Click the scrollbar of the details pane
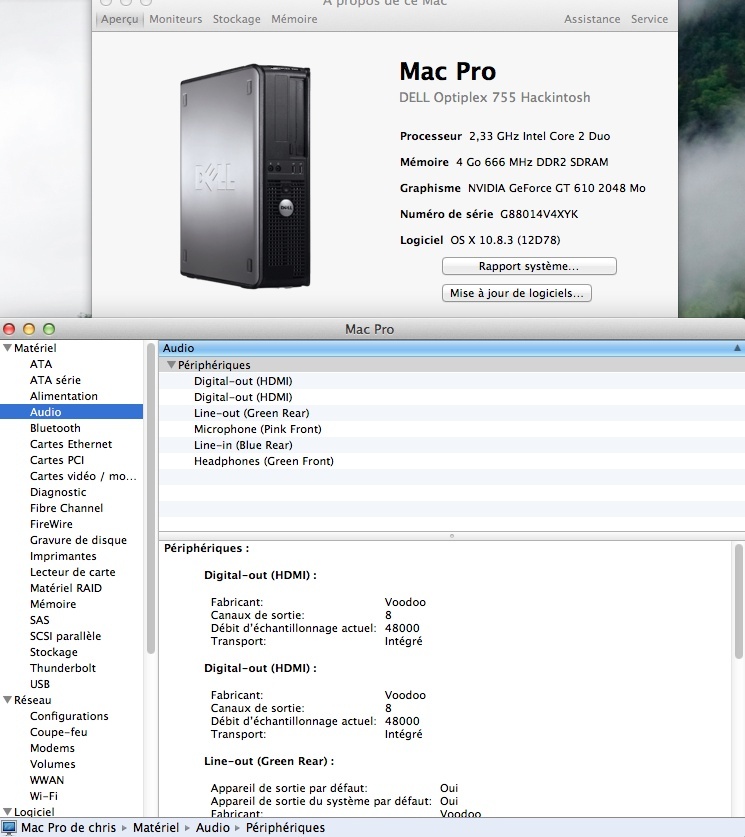The image size is (745, 837). [x=739, y=601]
